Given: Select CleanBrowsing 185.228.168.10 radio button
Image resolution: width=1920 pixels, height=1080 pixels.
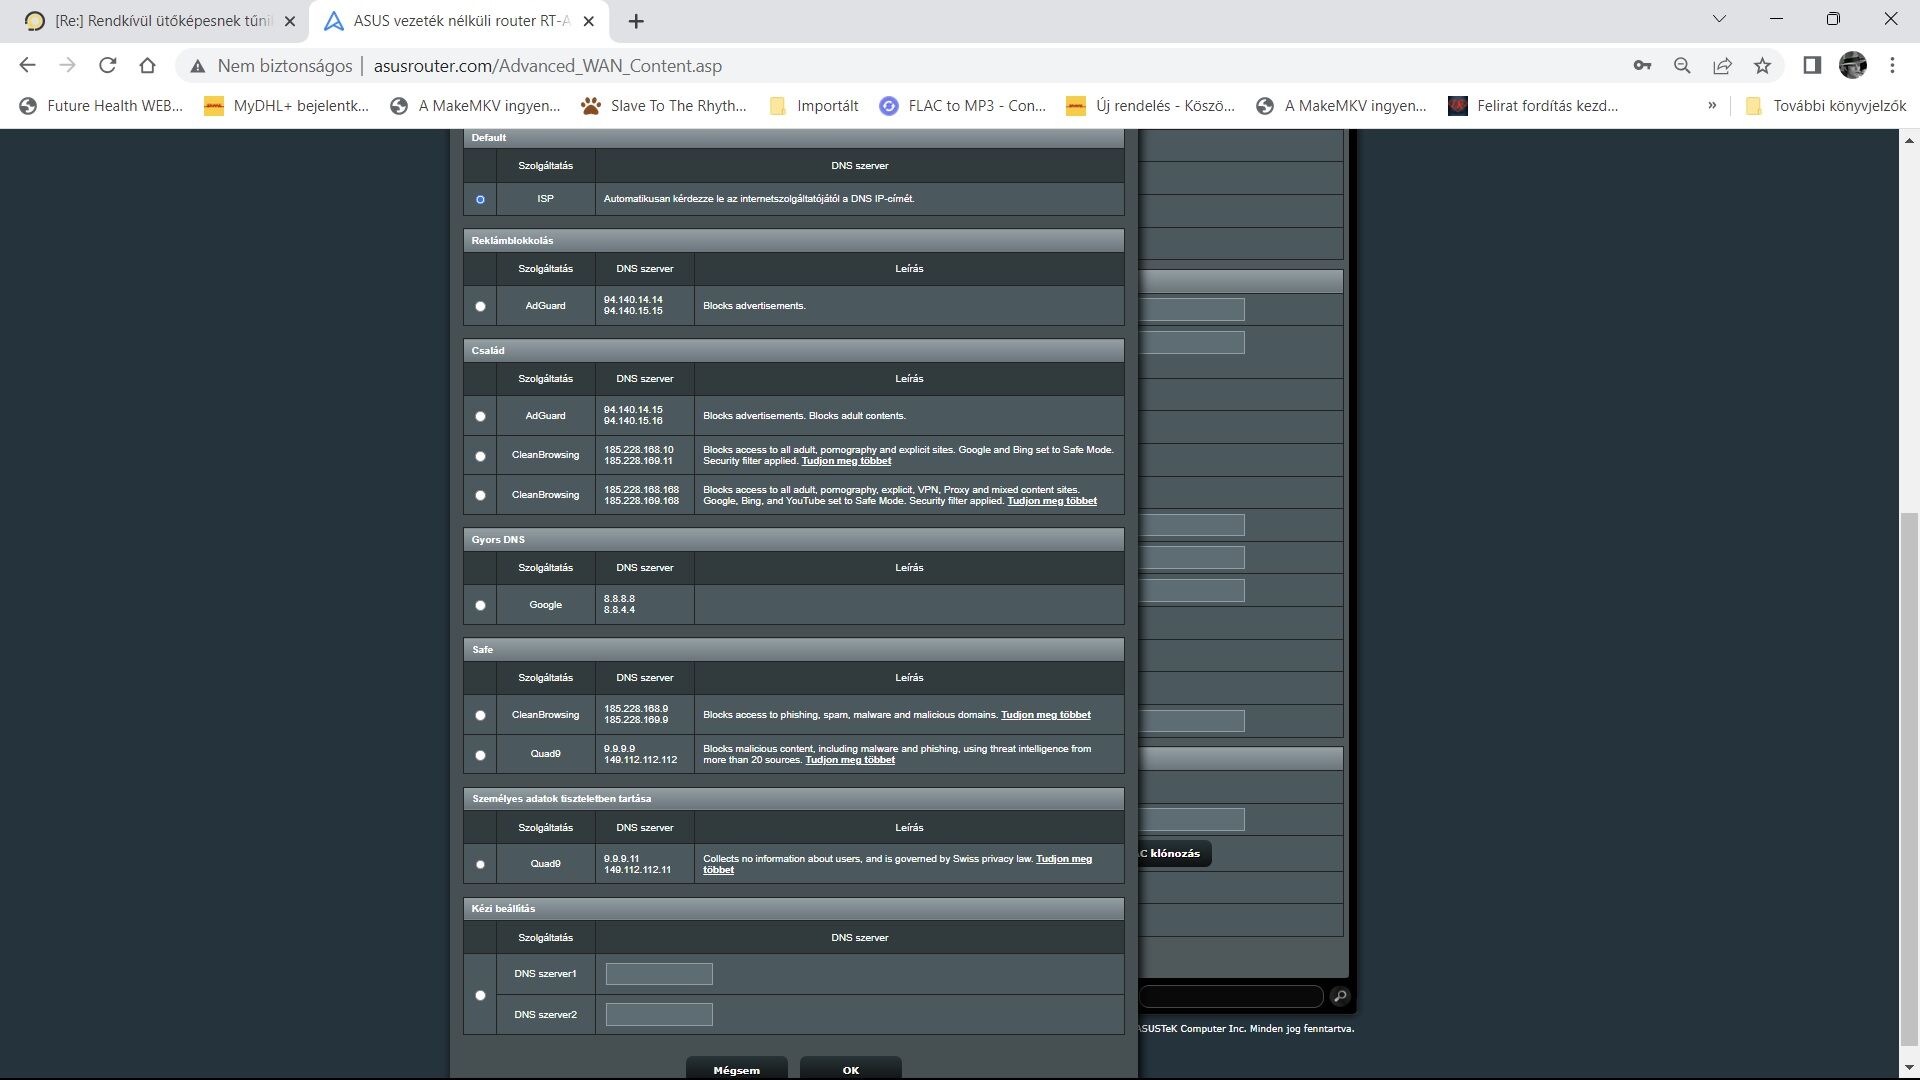Looking at the screenshot, I should (480, 456).
